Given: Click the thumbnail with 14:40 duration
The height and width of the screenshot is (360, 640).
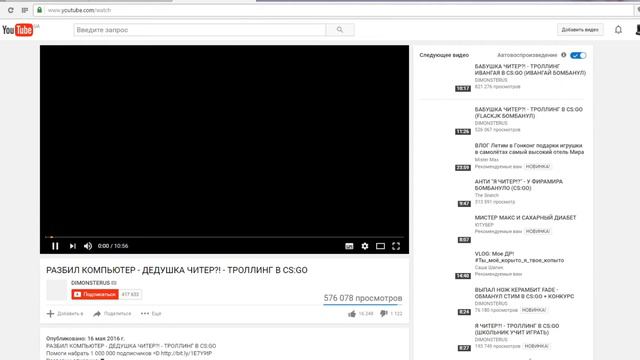Looking at the screenshot, I should pos(445,265).
